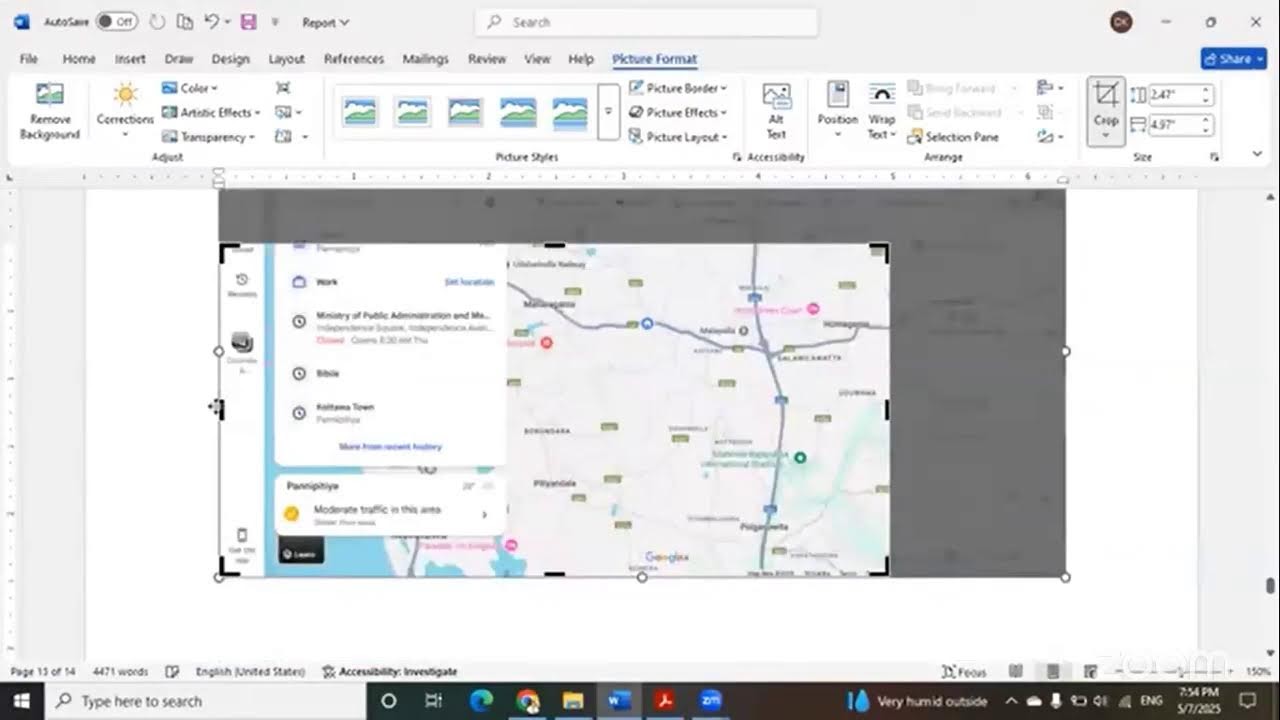The width and height of the screenshot is (1280, 720).
Task: Open the Color options dropdown
Action: pos(189,88)
